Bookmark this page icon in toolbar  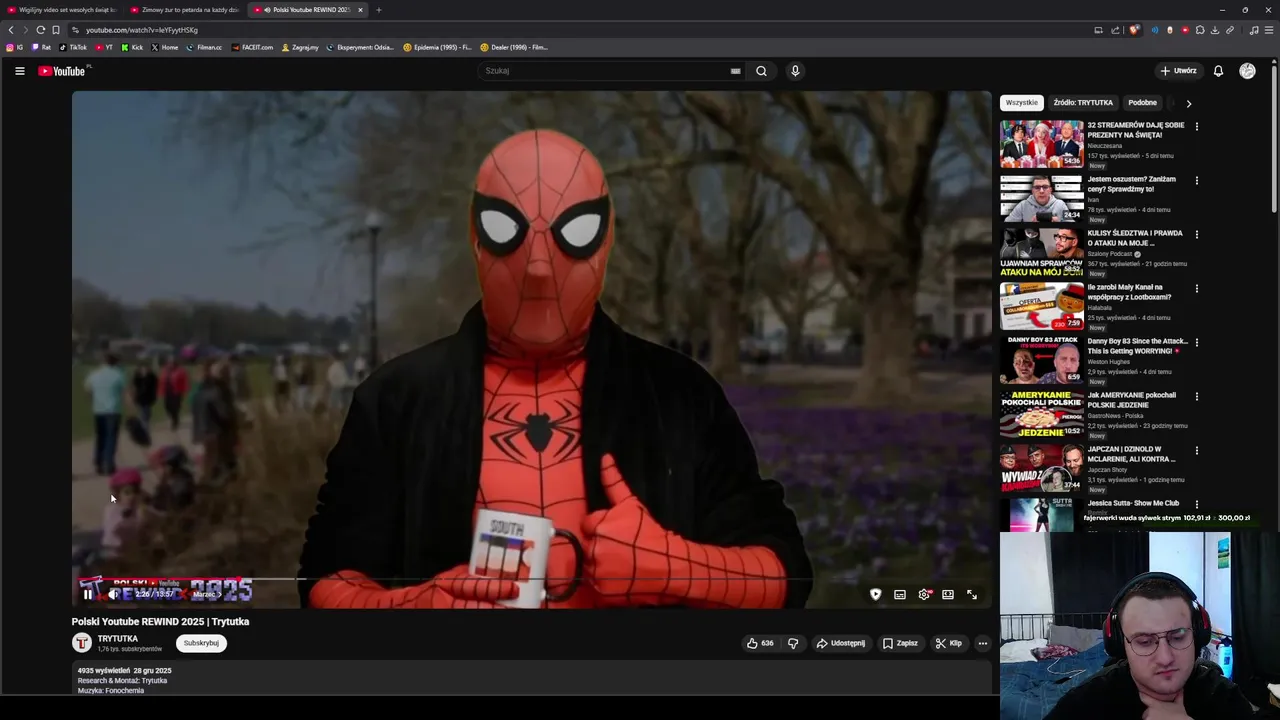(56, 30)
